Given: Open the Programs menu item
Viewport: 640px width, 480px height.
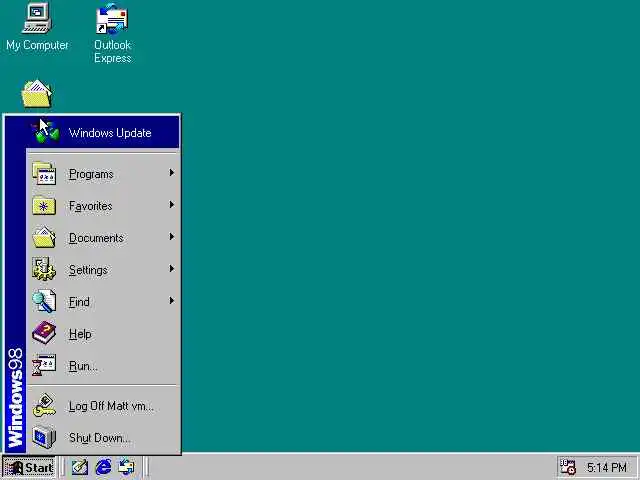Looking at the screenshot, I should point(102,174).
